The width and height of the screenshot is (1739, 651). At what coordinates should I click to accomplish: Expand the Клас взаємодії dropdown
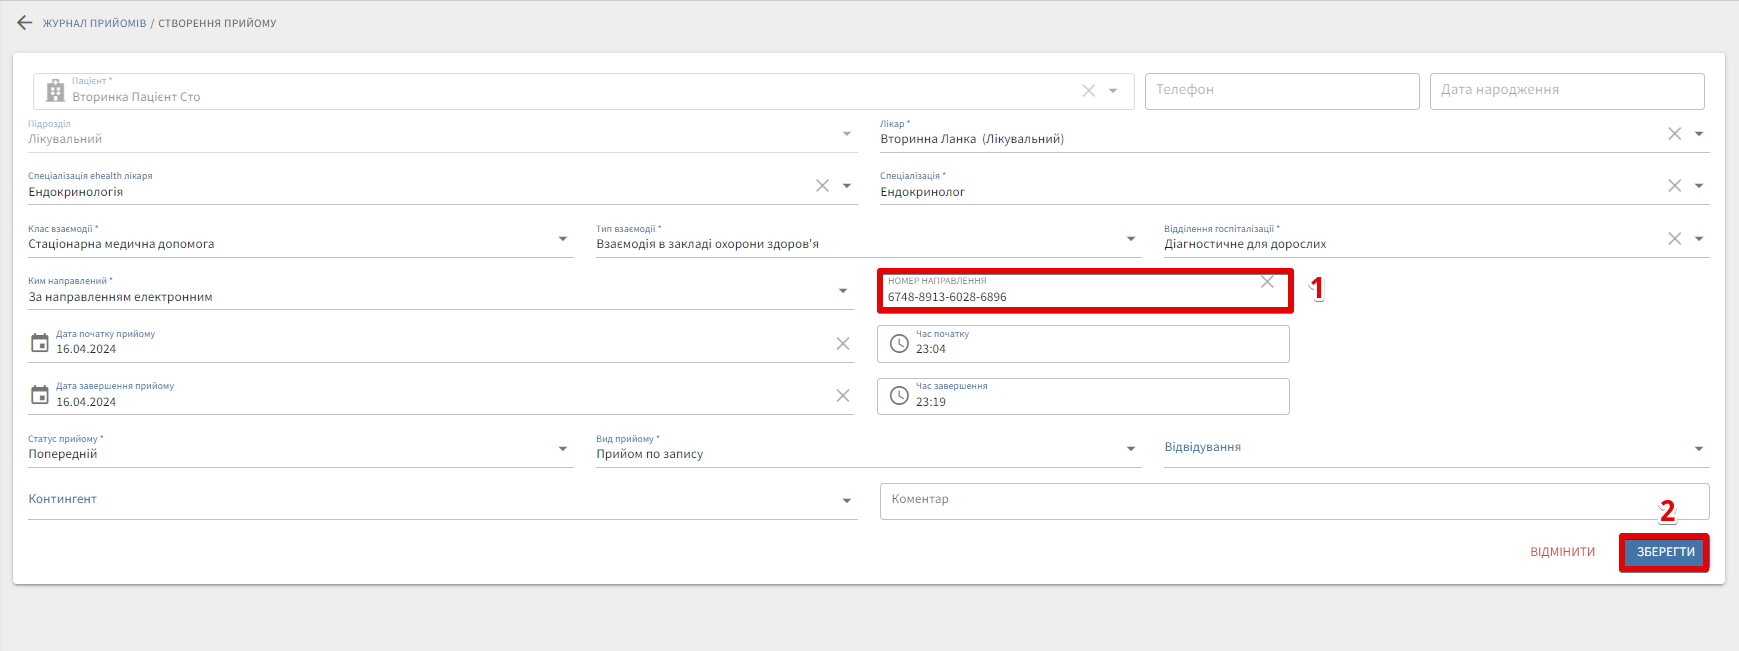(x=563, y=239)
